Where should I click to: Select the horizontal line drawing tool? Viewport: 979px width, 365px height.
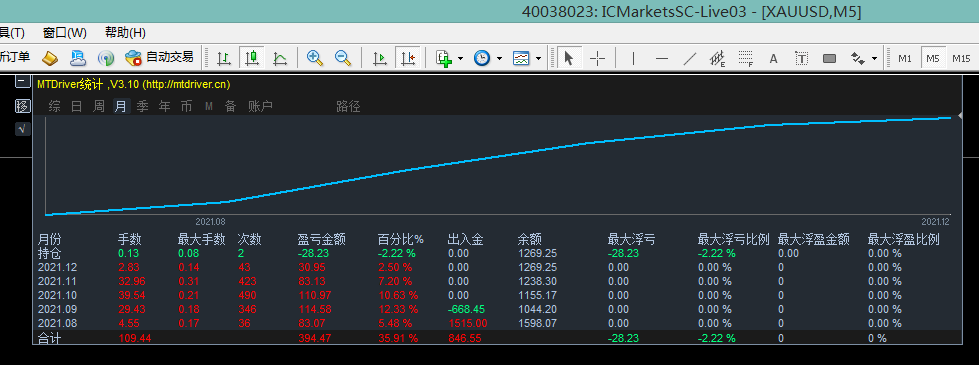662,58
